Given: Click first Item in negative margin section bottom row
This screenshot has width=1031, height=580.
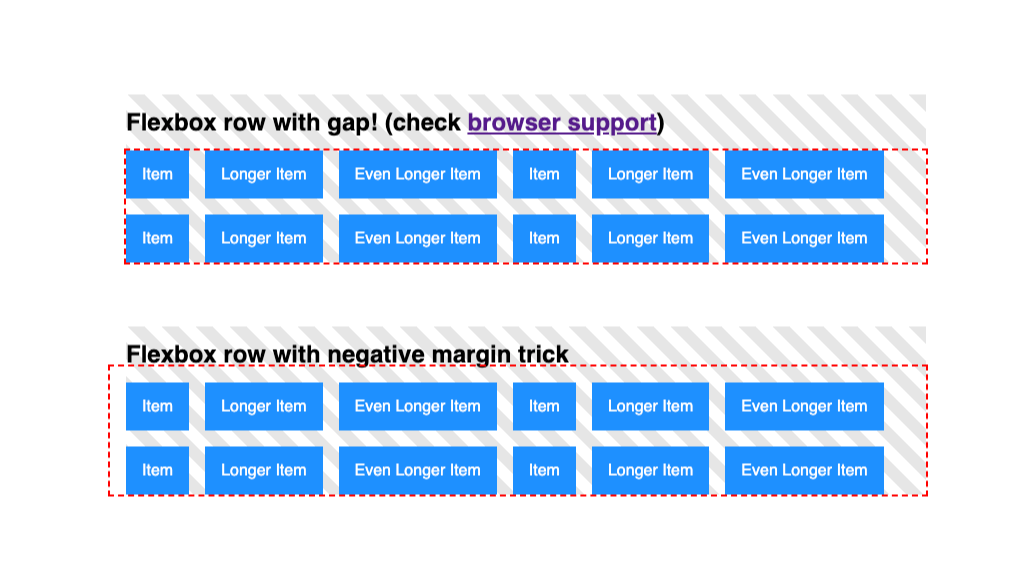Looking at the screenshot, I should 157,470.
